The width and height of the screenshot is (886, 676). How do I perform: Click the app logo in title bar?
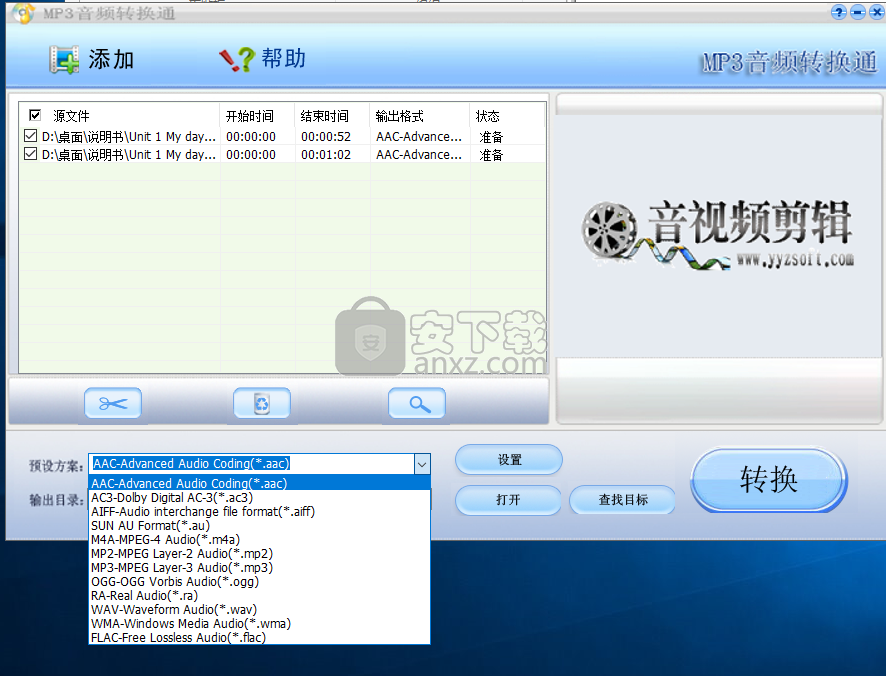[24, 12]
